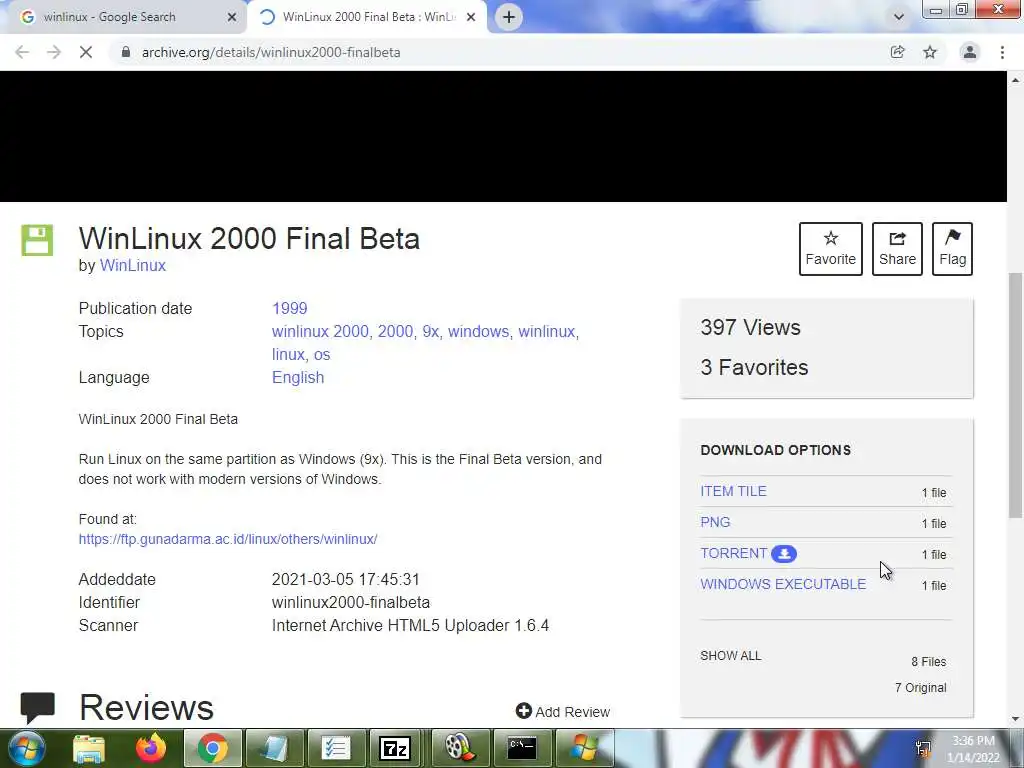Click the Flag button
The height and width of the screenshot is (768, 1024).
tap(952, 249)
